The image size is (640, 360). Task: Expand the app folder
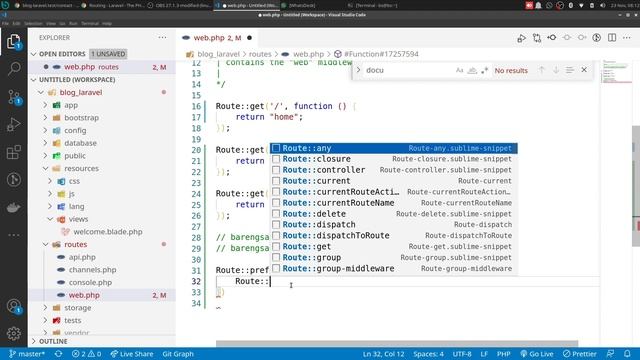(x=45, y=105)
